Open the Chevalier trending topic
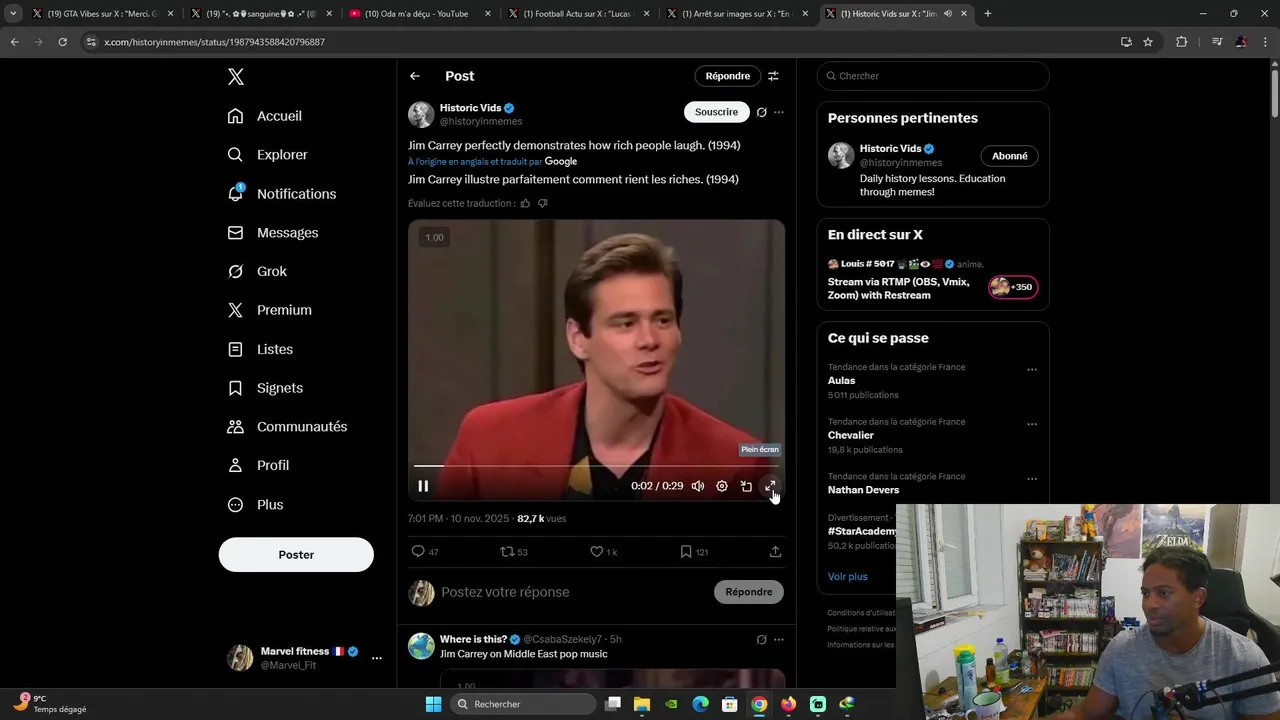1280x720 pixels. [x=850, y=435]
